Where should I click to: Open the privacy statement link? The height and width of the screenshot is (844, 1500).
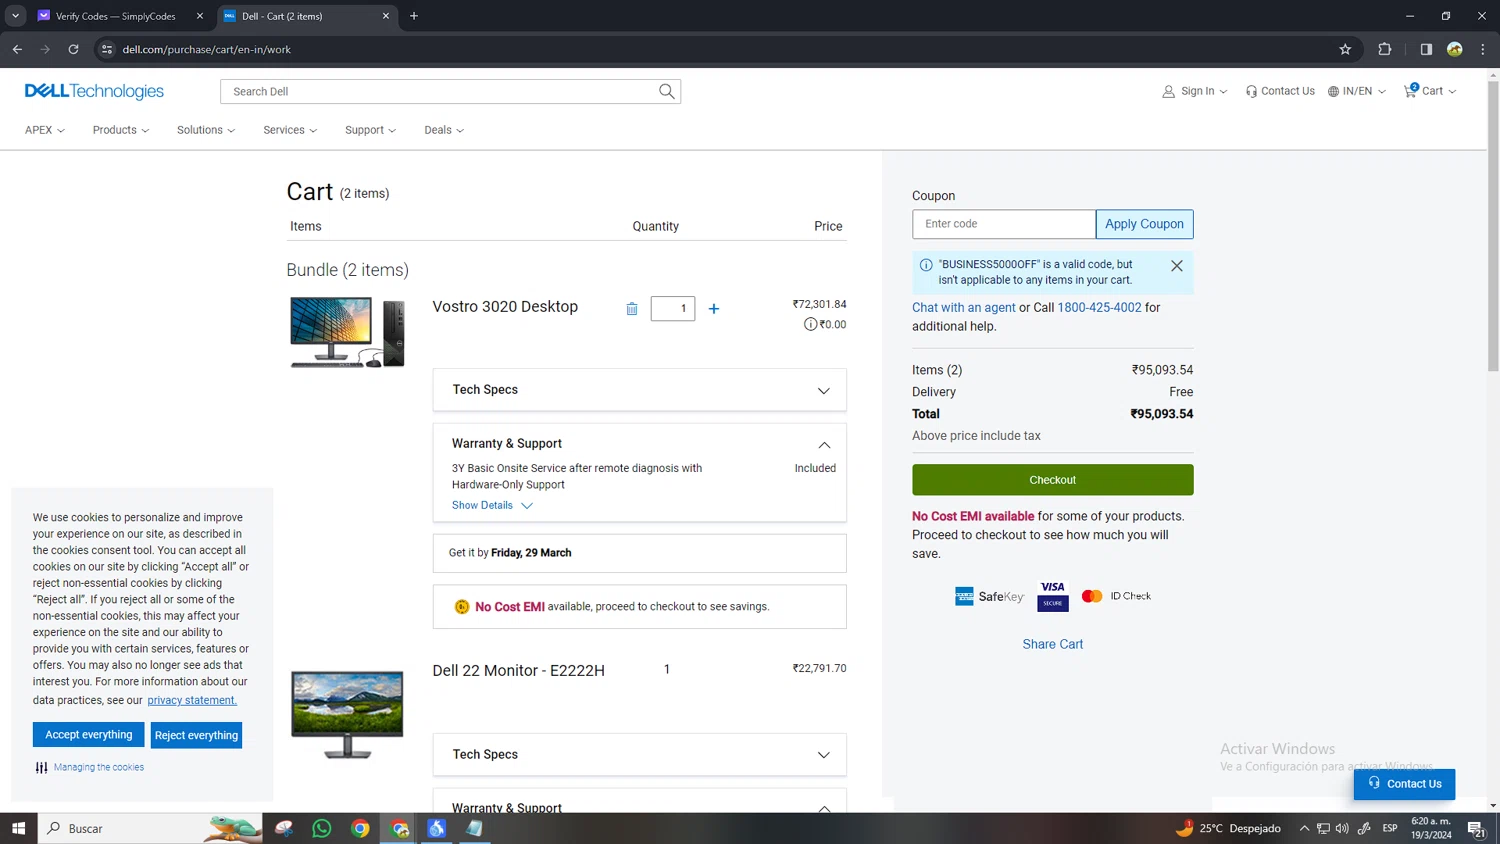click(192, 700)
